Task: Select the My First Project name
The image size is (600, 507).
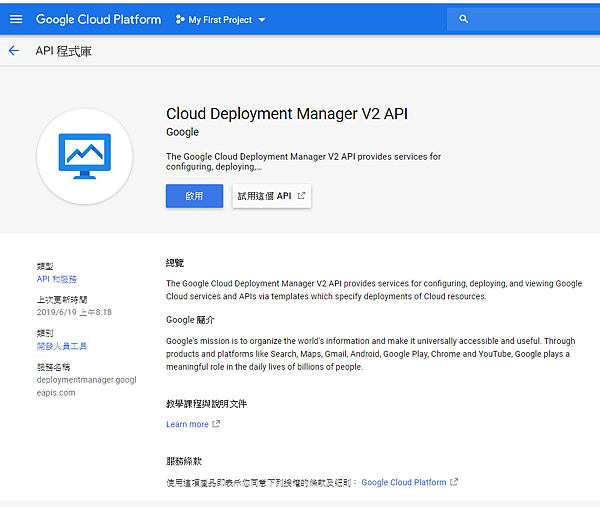Action: click(x=220, y=20)
